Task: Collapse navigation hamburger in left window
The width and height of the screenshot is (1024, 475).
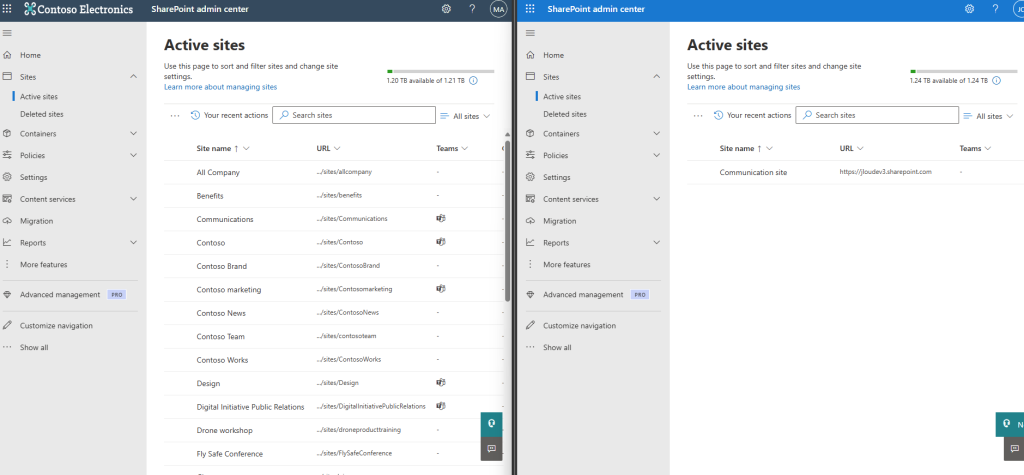Action: [x=7, y=33]
